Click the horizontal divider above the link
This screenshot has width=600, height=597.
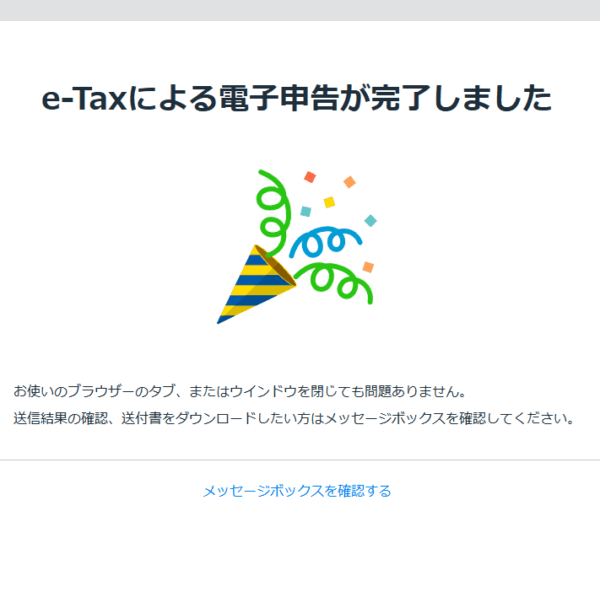(x=300, y=460)
